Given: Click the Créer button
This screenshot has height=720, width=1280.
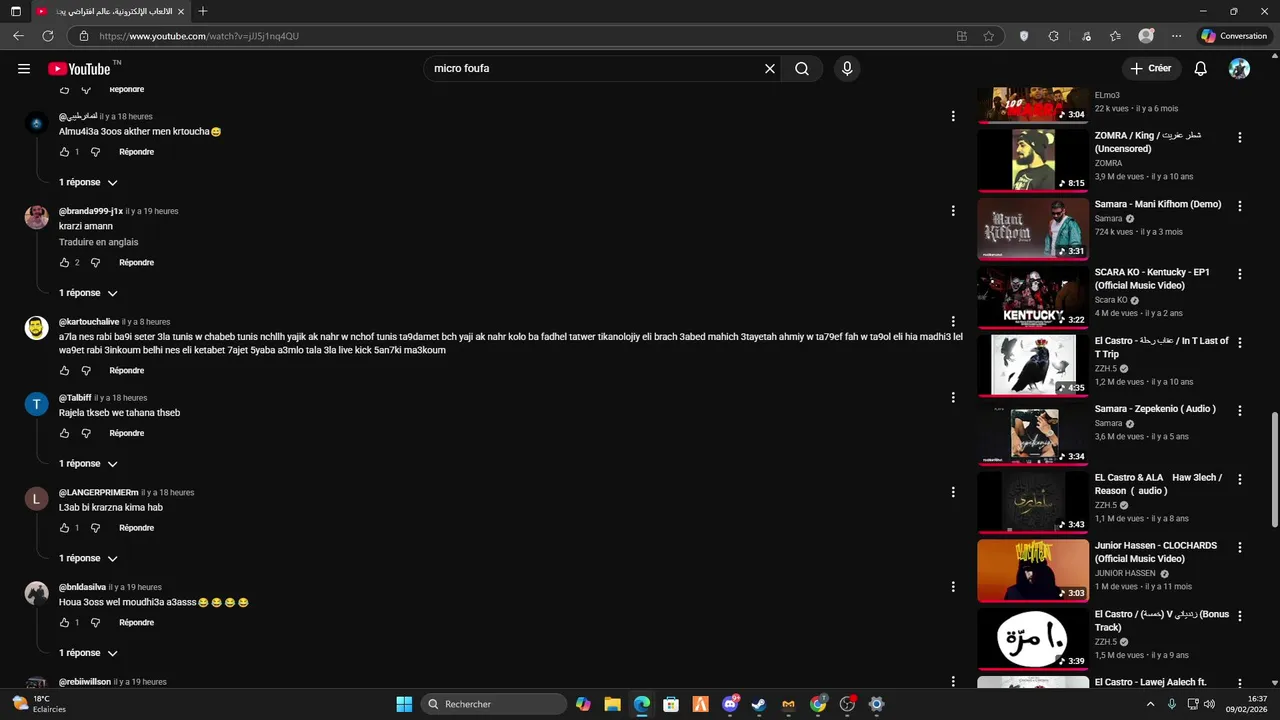Looking at the screenshot, I should (x=1151, y=69).
